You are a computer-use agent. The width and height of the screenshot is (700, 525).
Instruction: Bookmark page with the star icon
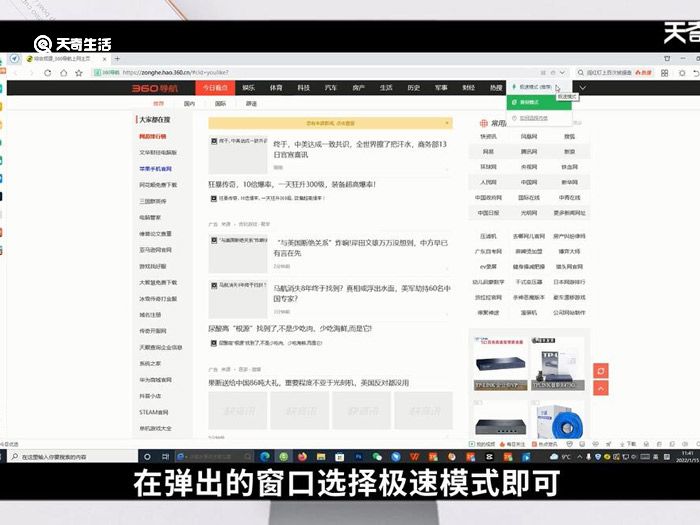tap(79, 73)
